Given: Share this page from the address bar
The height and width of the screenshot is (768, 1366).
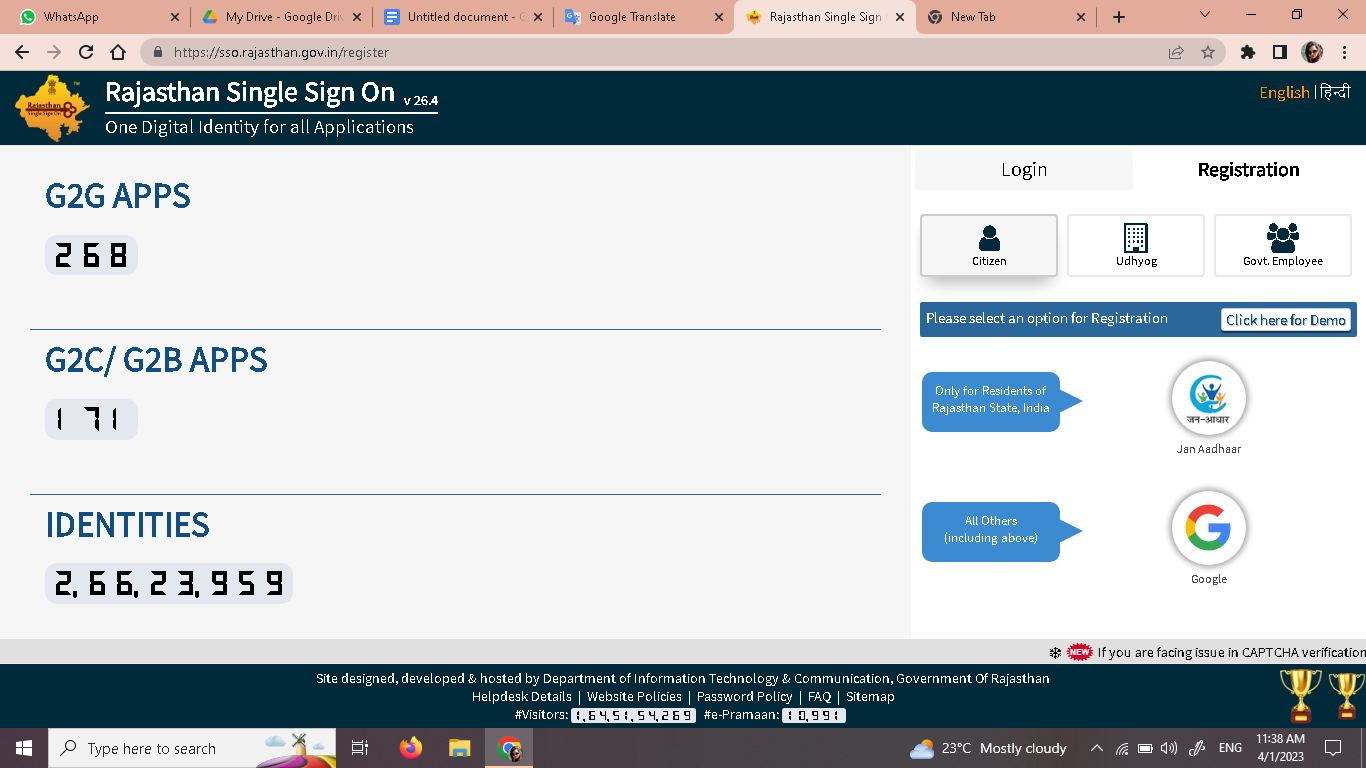Looking at the screenshot, I should [x=1176, y=52].
